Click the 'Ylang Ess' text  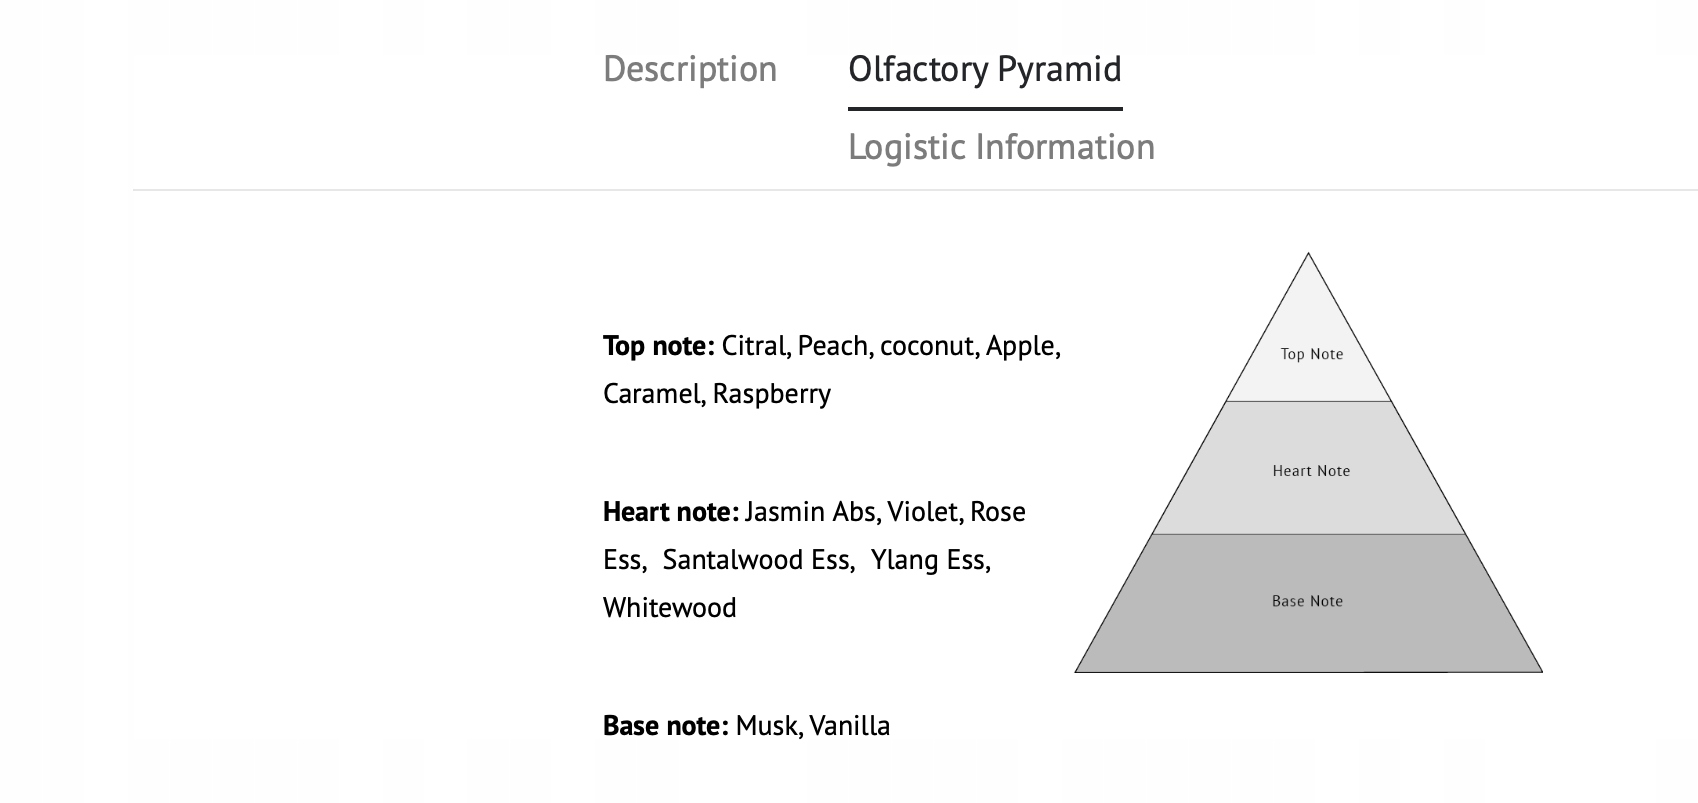pyautogui.click(x=928, y=560)
